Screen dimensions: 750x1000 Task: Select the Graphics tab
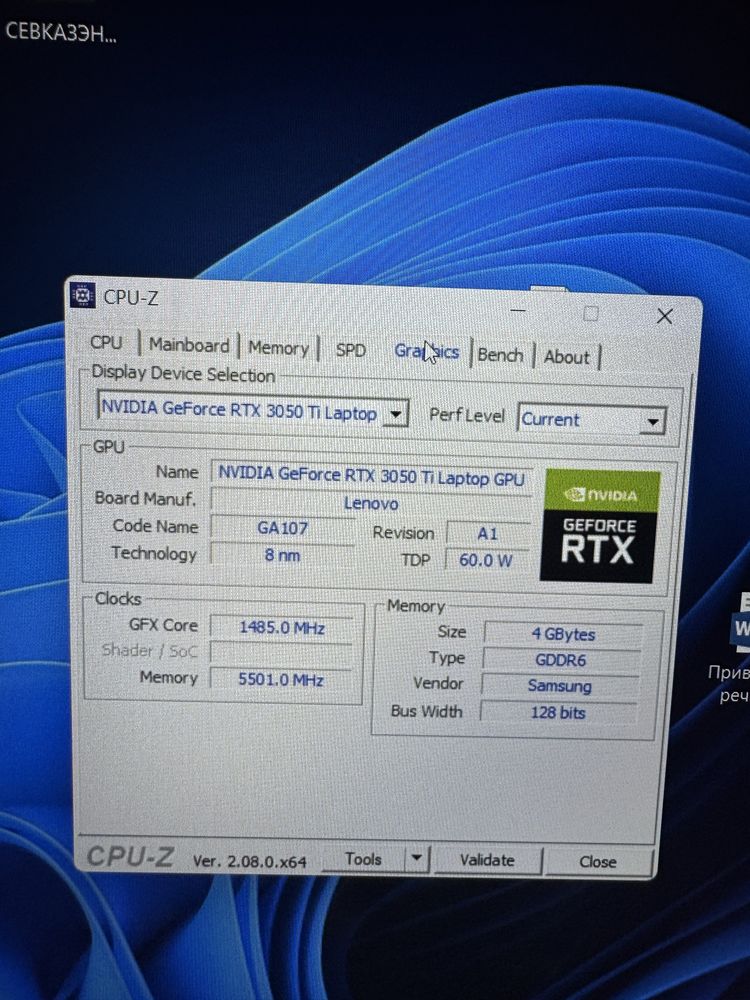click(427, 351)
